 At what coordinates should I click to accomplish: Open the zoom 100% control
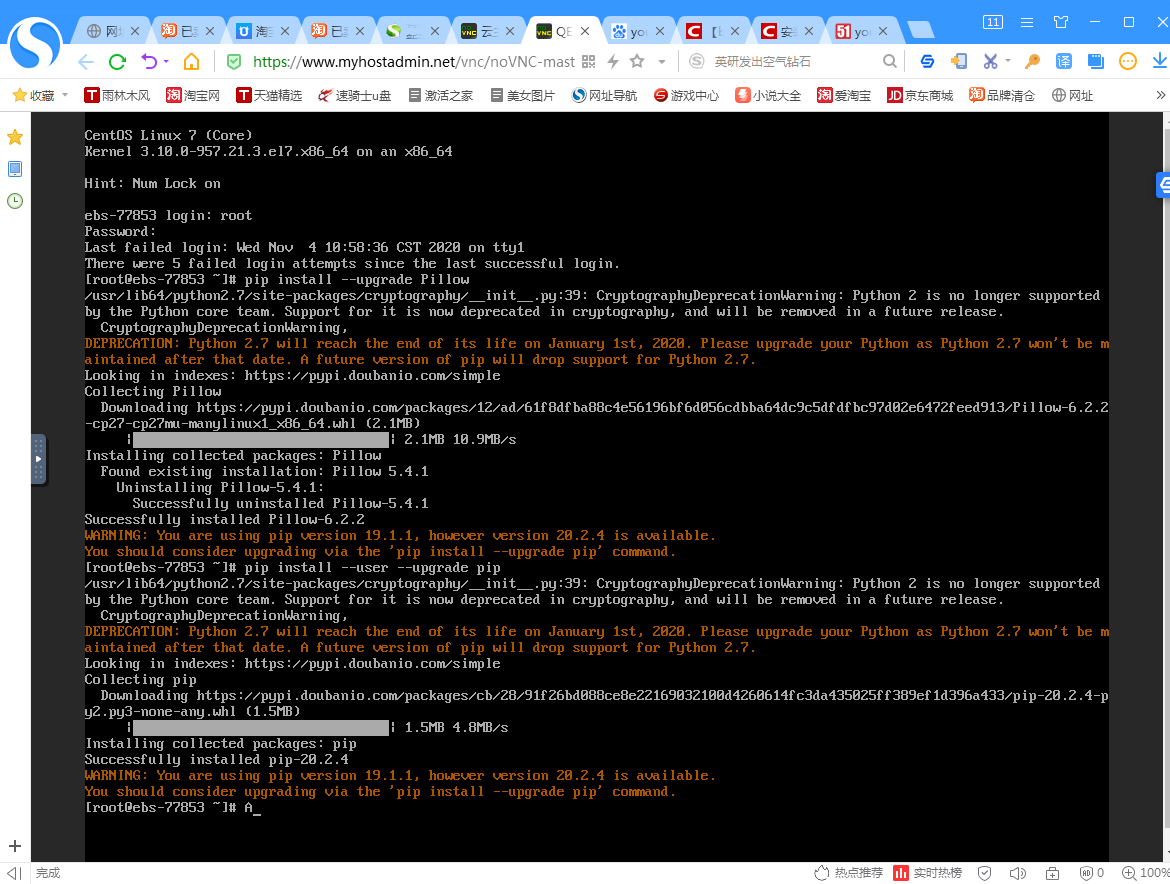(1146, 873)
